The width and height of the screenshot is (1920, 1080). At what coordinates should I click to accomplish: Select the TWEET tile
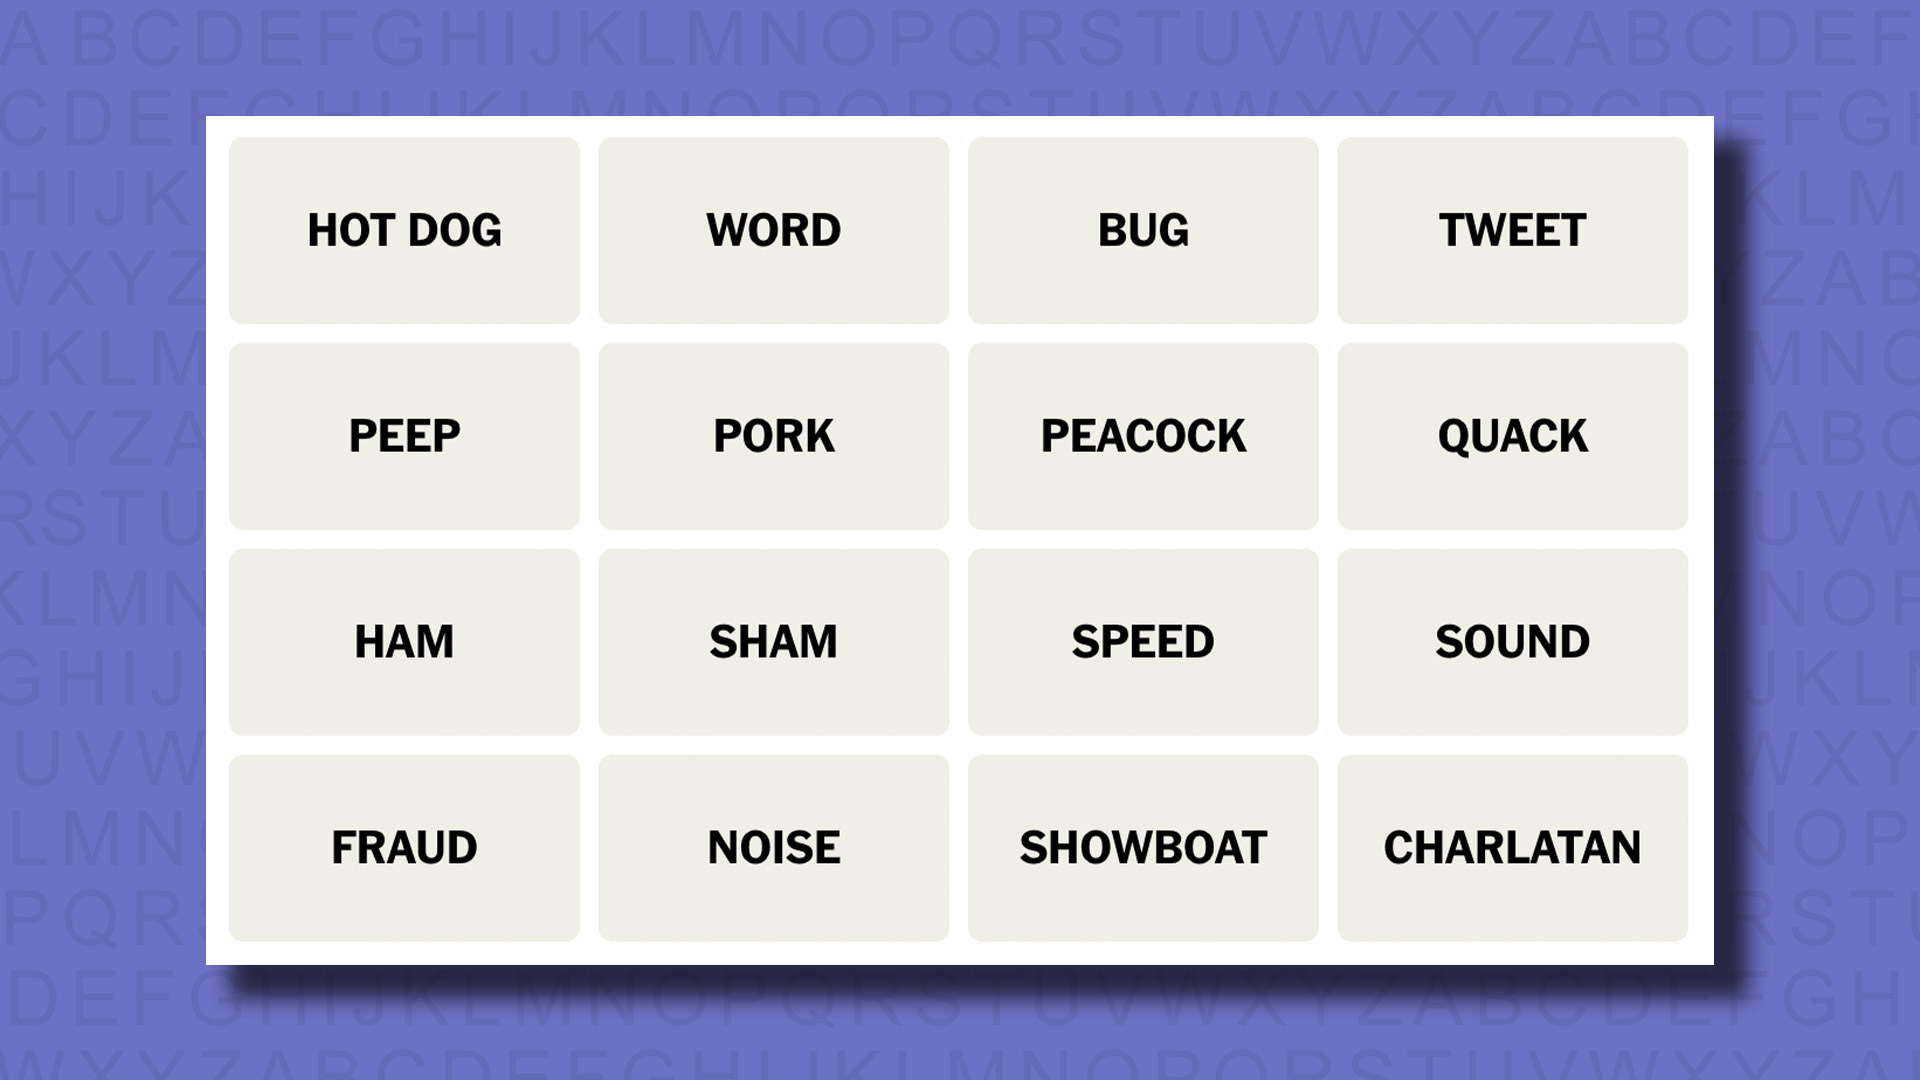point(1514,229)
